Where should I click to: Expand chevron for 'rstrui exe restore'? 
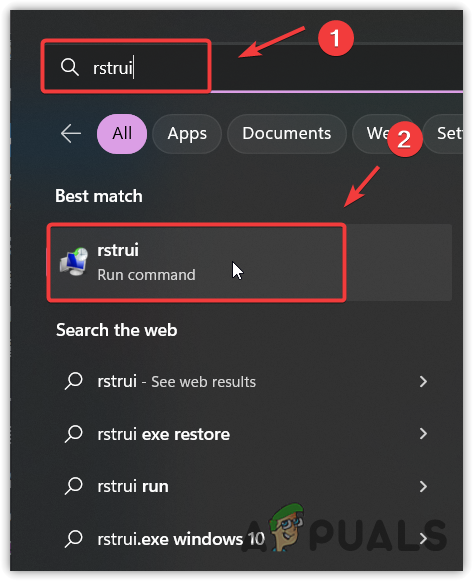tap(423, 434)
